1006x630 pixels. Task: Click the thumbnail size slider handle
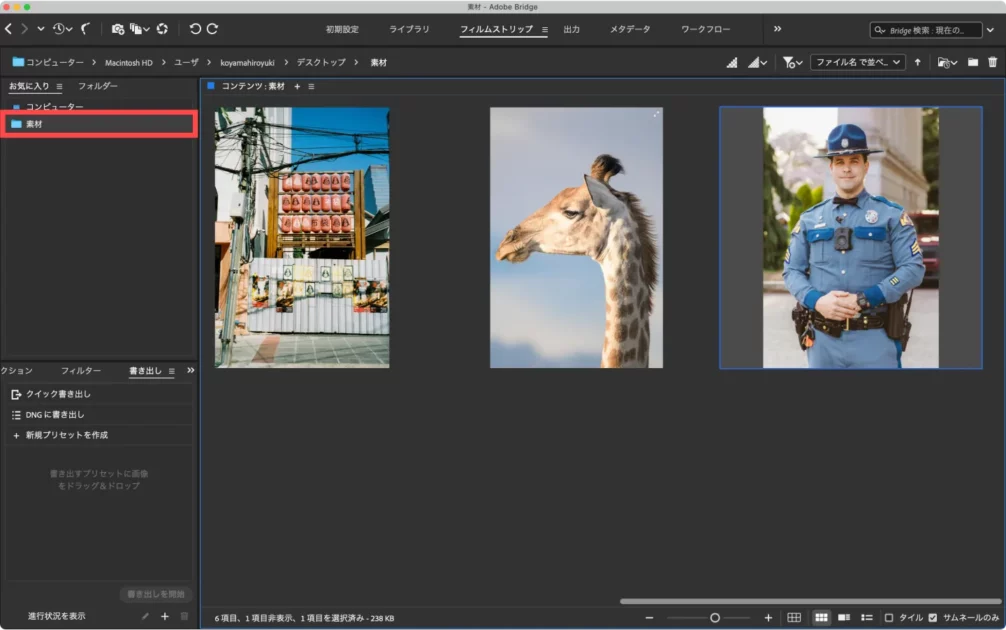click(715, 618)
